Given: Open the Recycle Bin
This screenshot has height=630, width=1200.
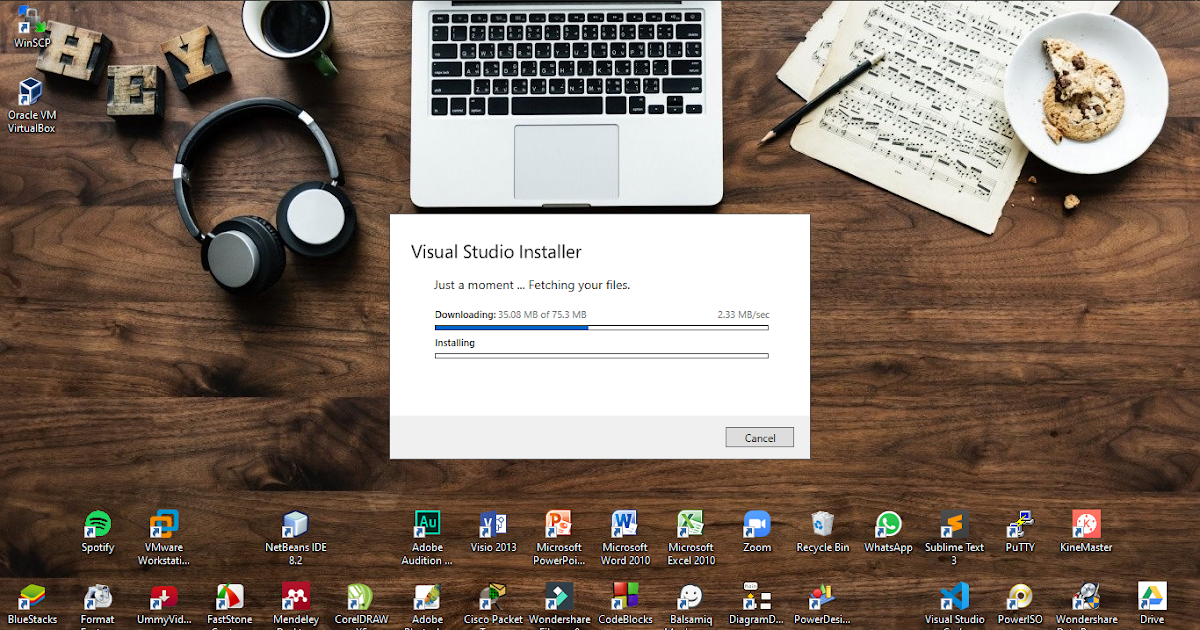Looking at the screenshot, I should click(x=822, y=525).
